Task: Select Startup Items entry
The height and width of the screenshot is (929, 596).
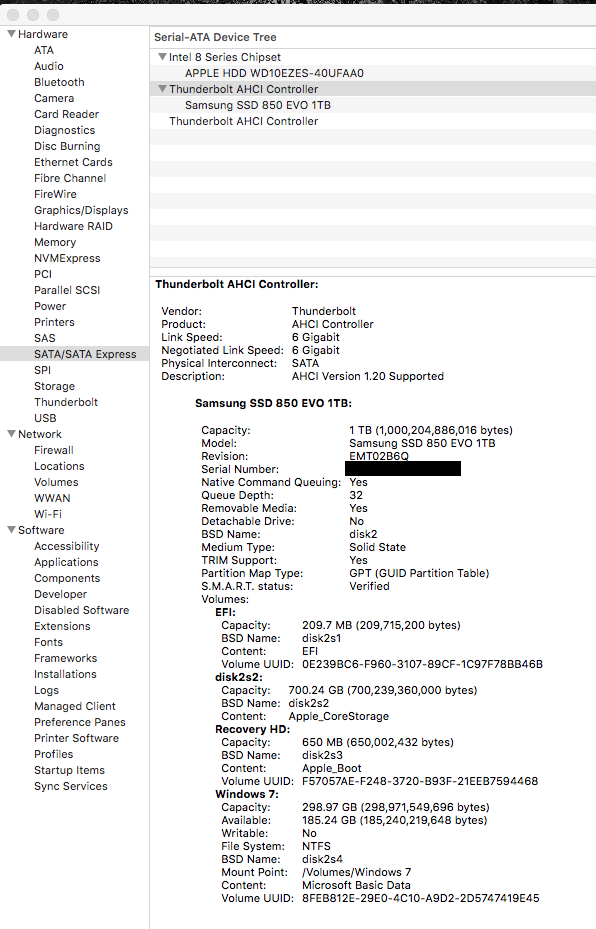Action: (69, 770)
